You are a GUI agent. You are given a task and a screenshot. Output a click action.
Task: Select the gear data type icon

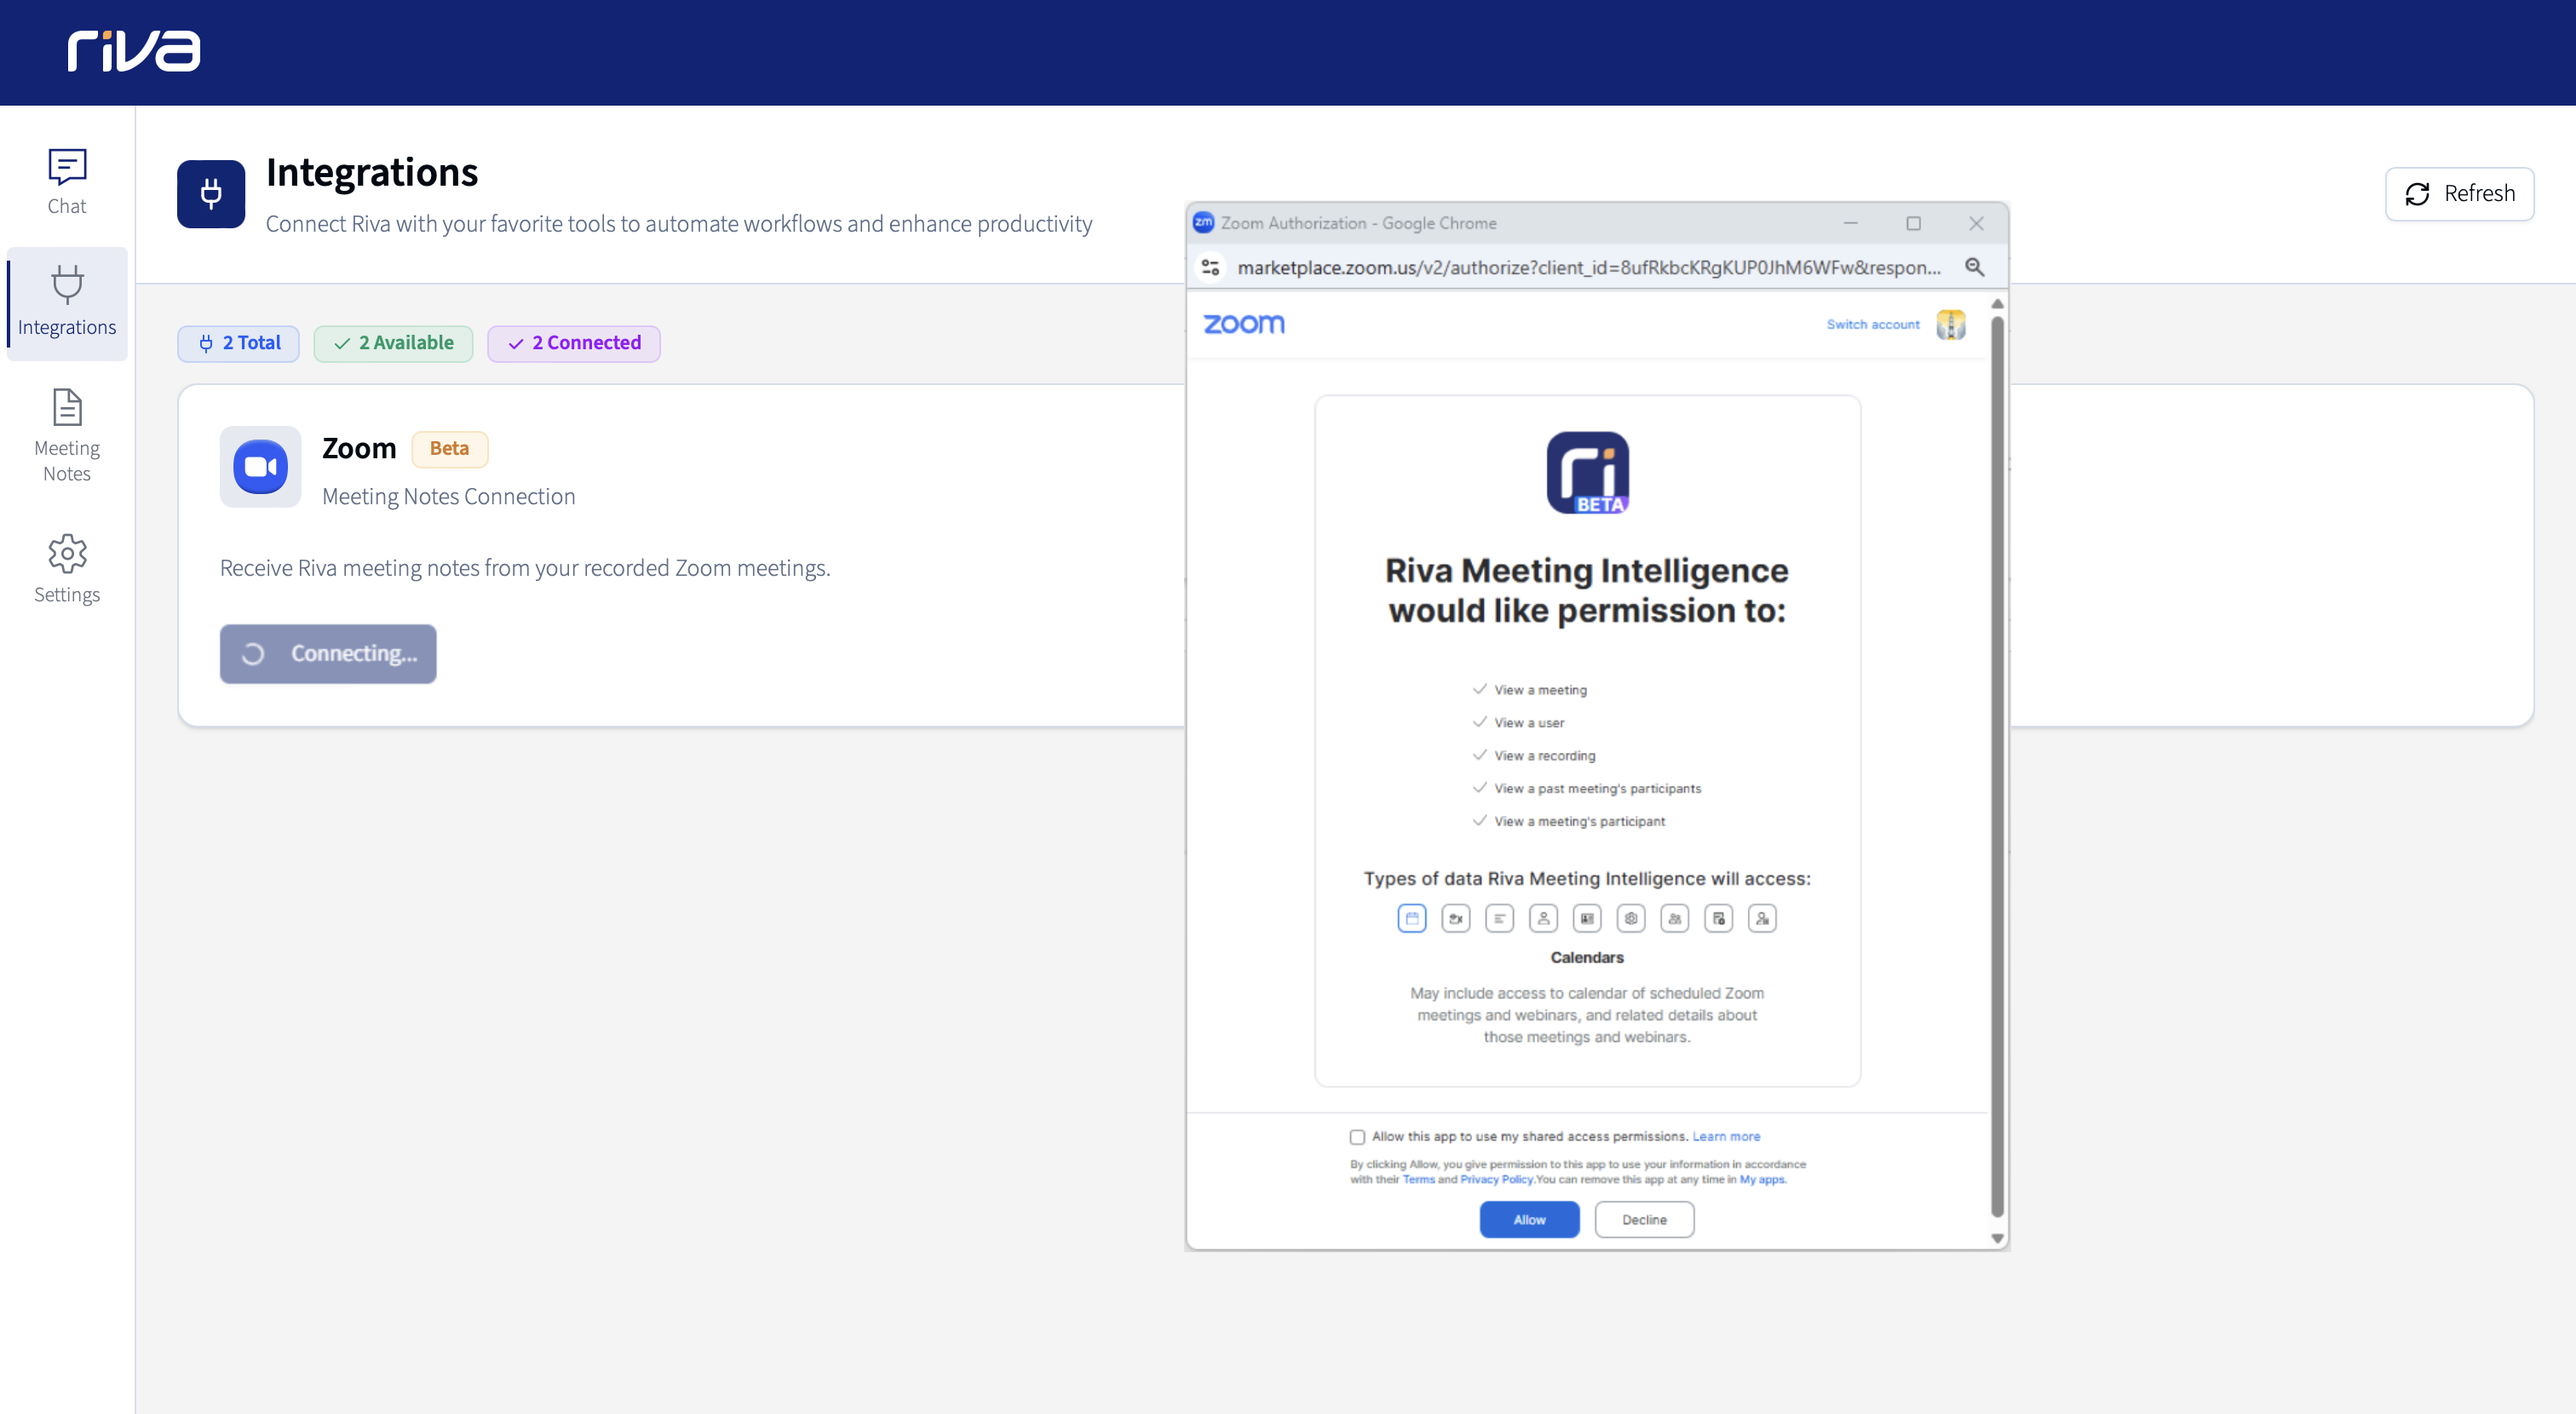pyautogui.click(x=1631, y=918)
